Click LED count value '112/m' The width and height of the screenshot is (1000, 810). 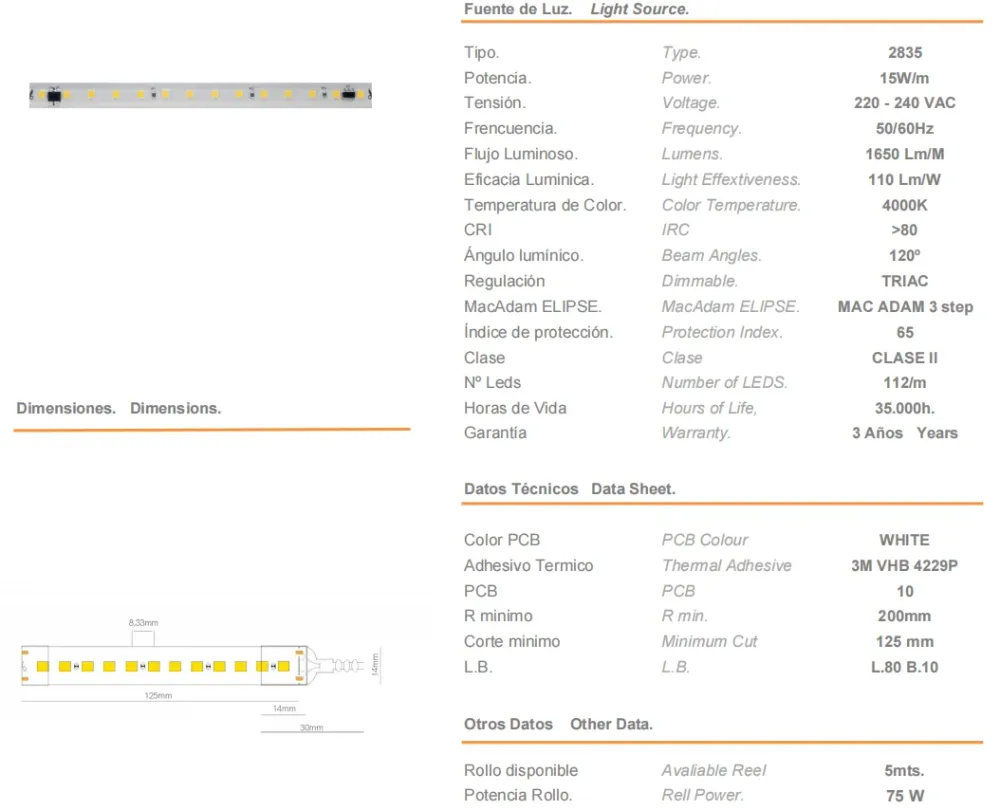(904, 382)
